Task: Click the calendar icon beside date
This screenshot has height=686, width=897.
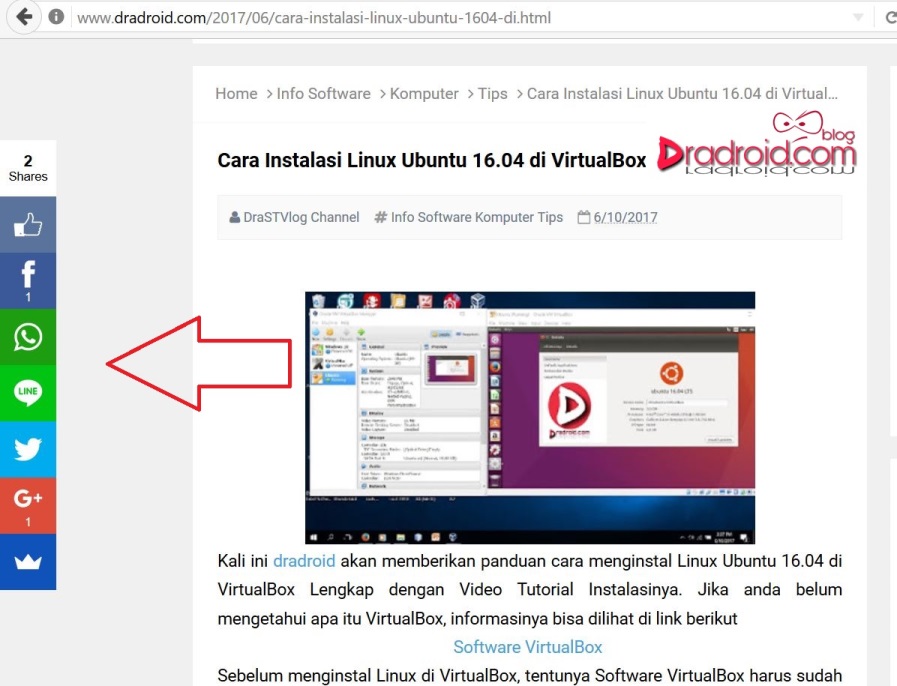Action: (x=584, y=217)
